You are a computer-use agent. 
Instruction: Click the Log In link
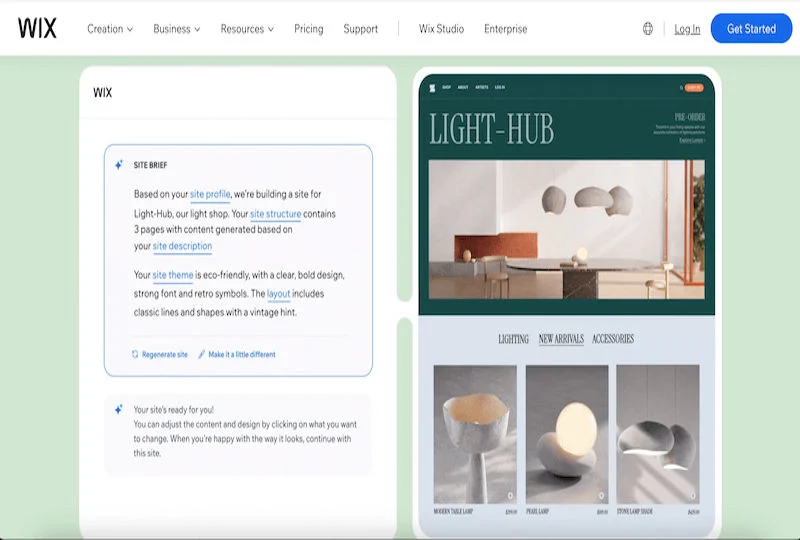[x=687, y=29]
